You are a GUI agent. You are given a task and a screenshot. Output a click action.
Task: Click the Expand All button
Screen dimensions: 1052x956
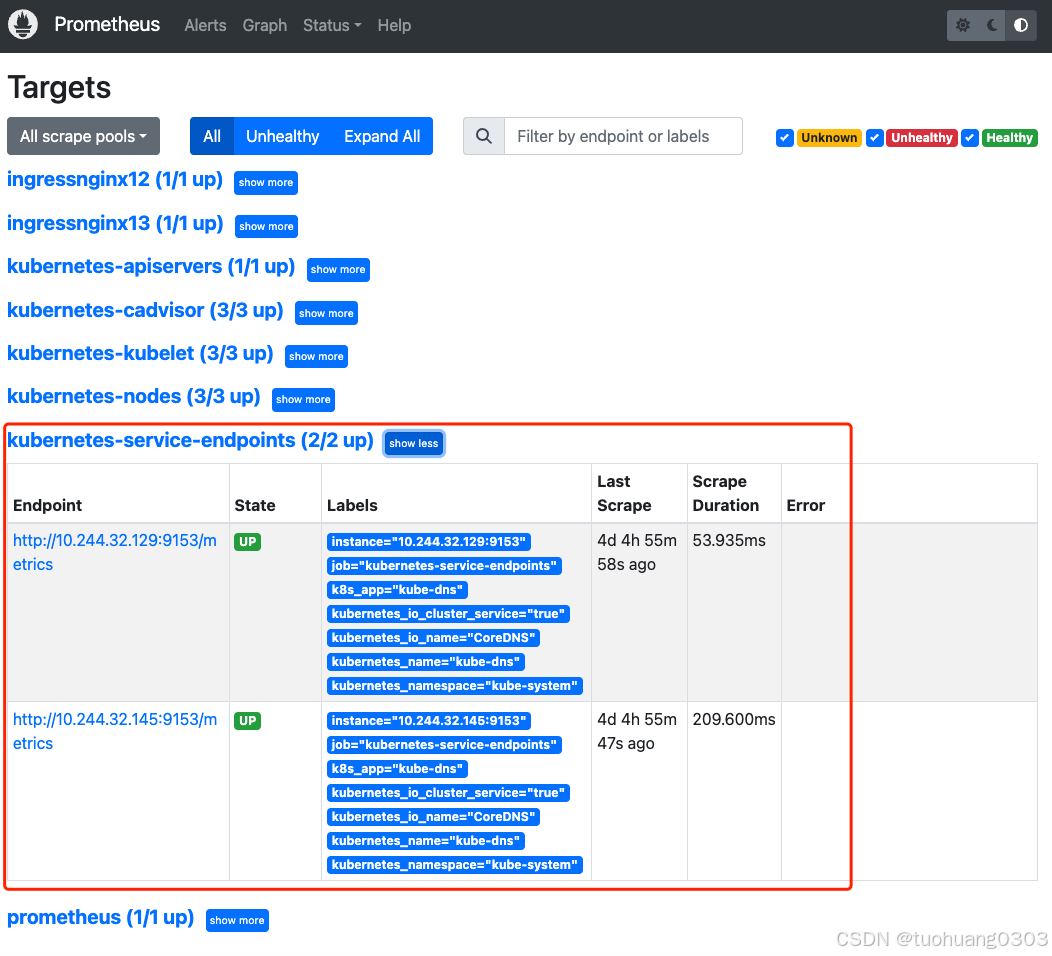[382, 136]
